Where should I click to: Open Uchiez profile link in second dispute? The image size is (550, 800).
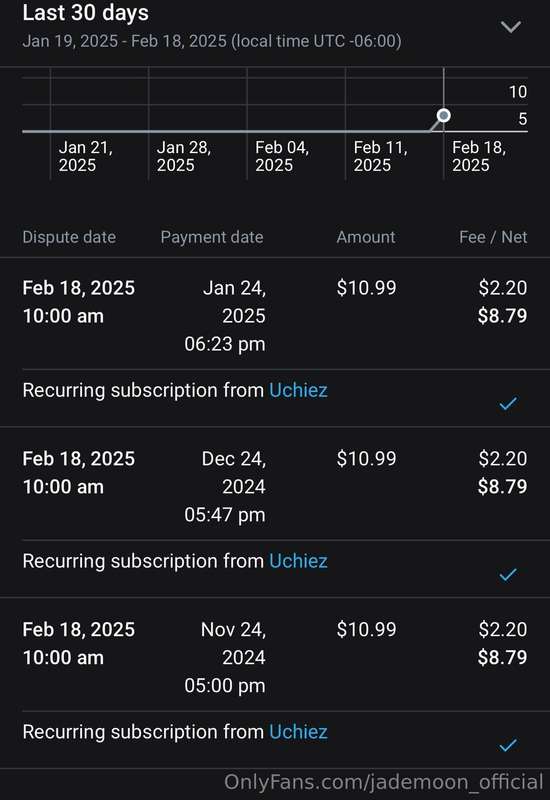298,561
